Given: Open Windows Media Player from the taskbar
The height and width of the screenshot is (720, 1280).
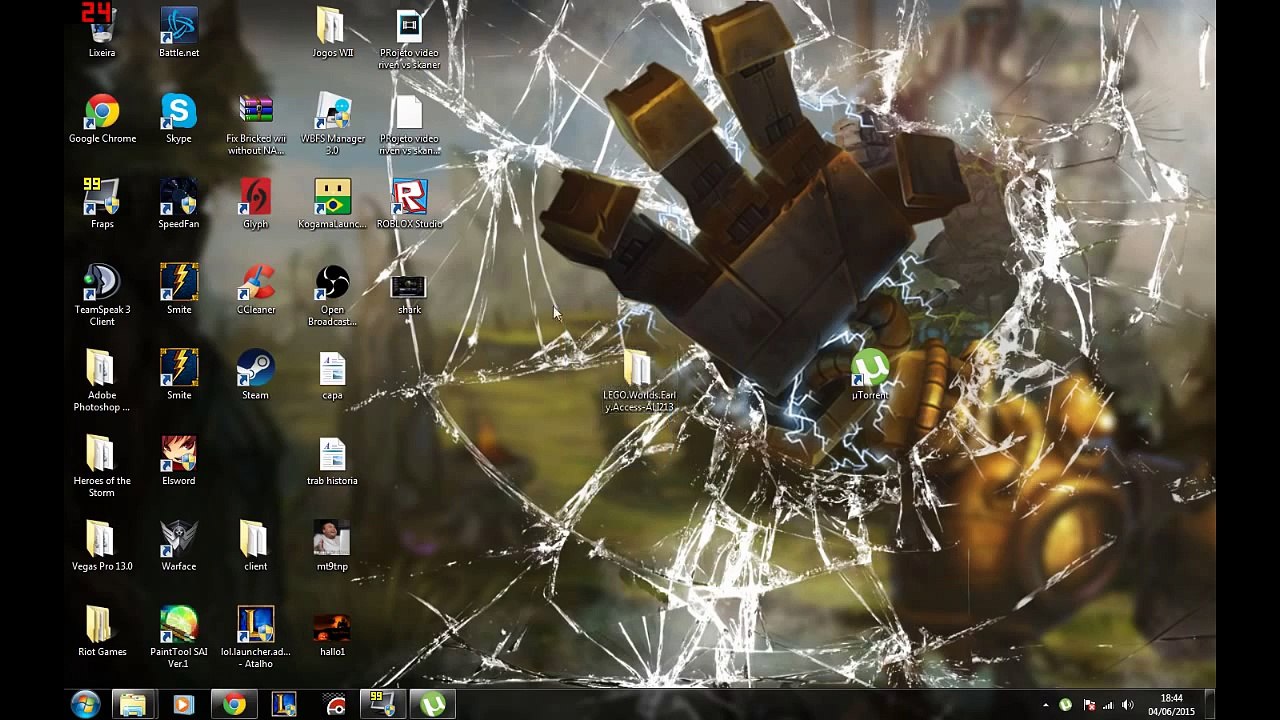Looking at the screenshot, I should (x=183, y=705).
